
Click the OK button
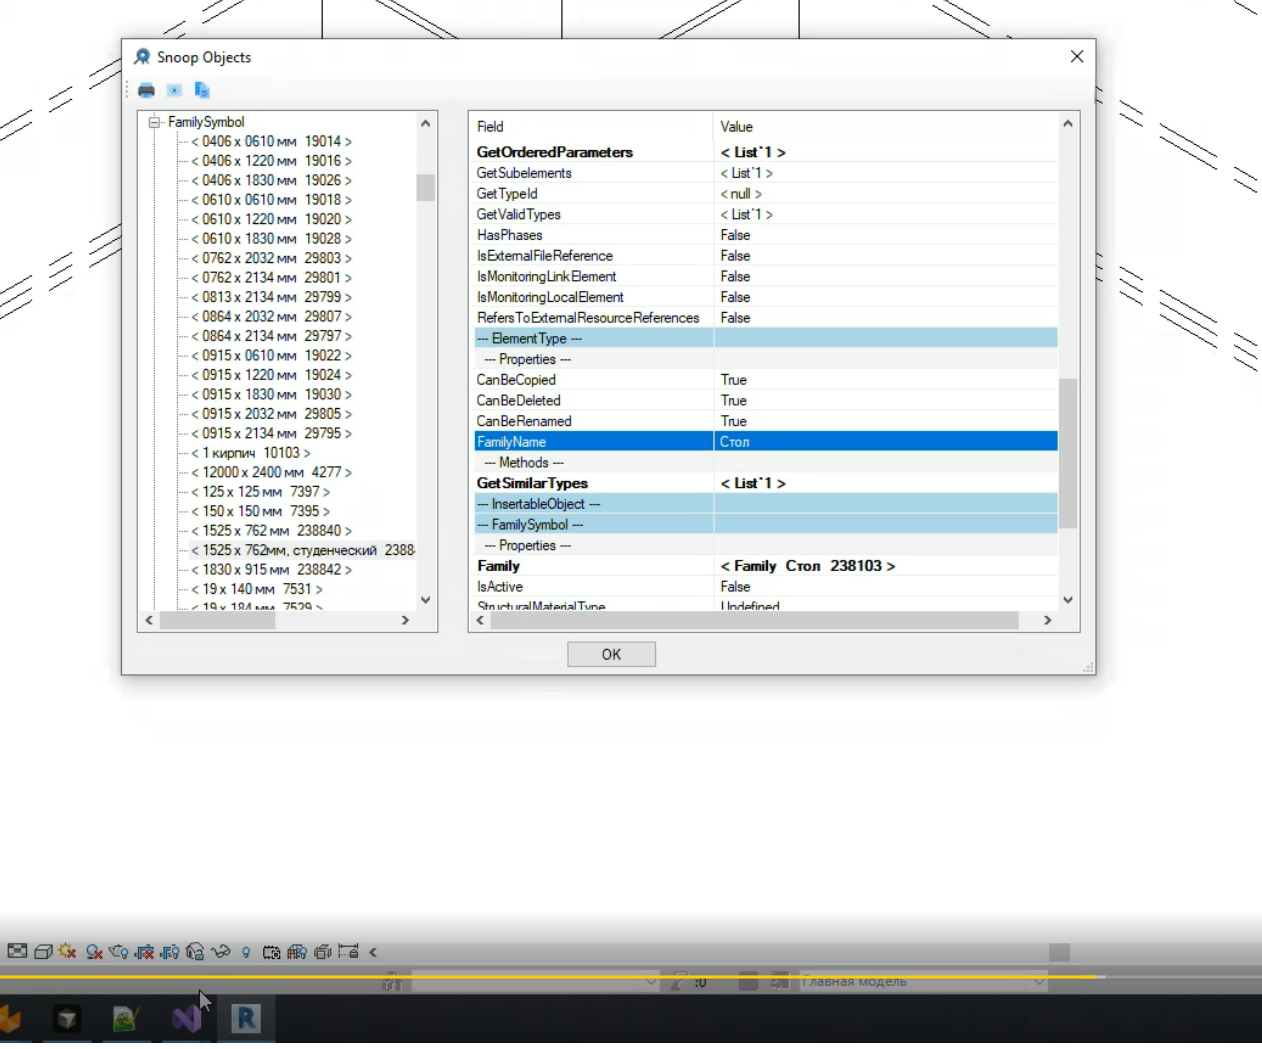(x=611, y=654)
